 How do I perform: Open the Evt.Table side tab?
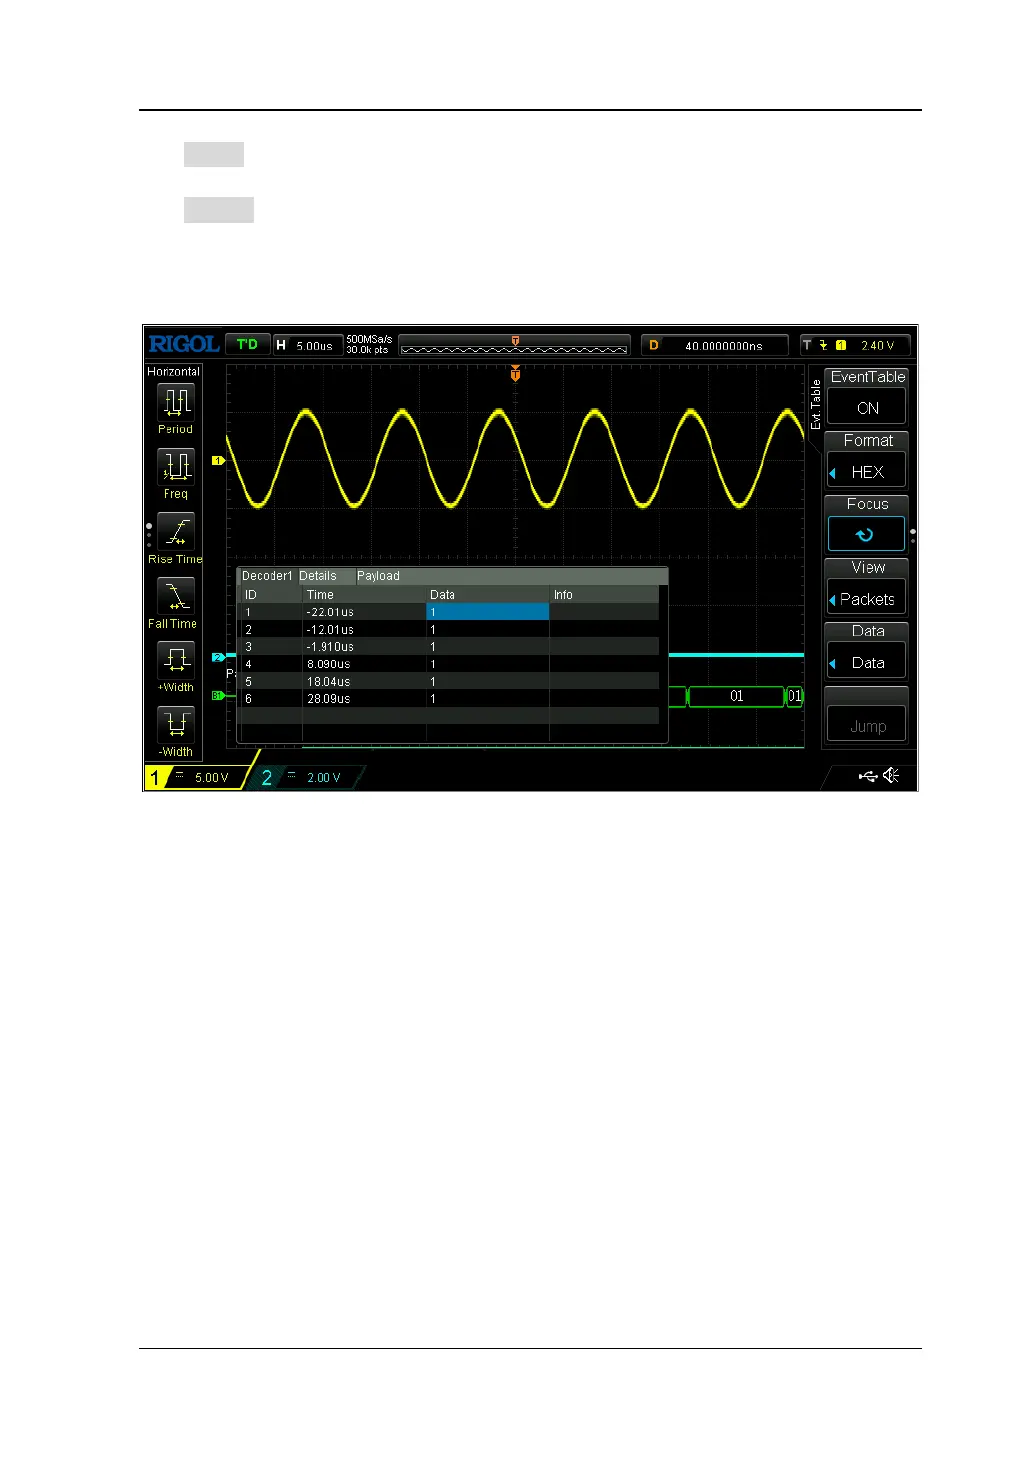[815, 404]
